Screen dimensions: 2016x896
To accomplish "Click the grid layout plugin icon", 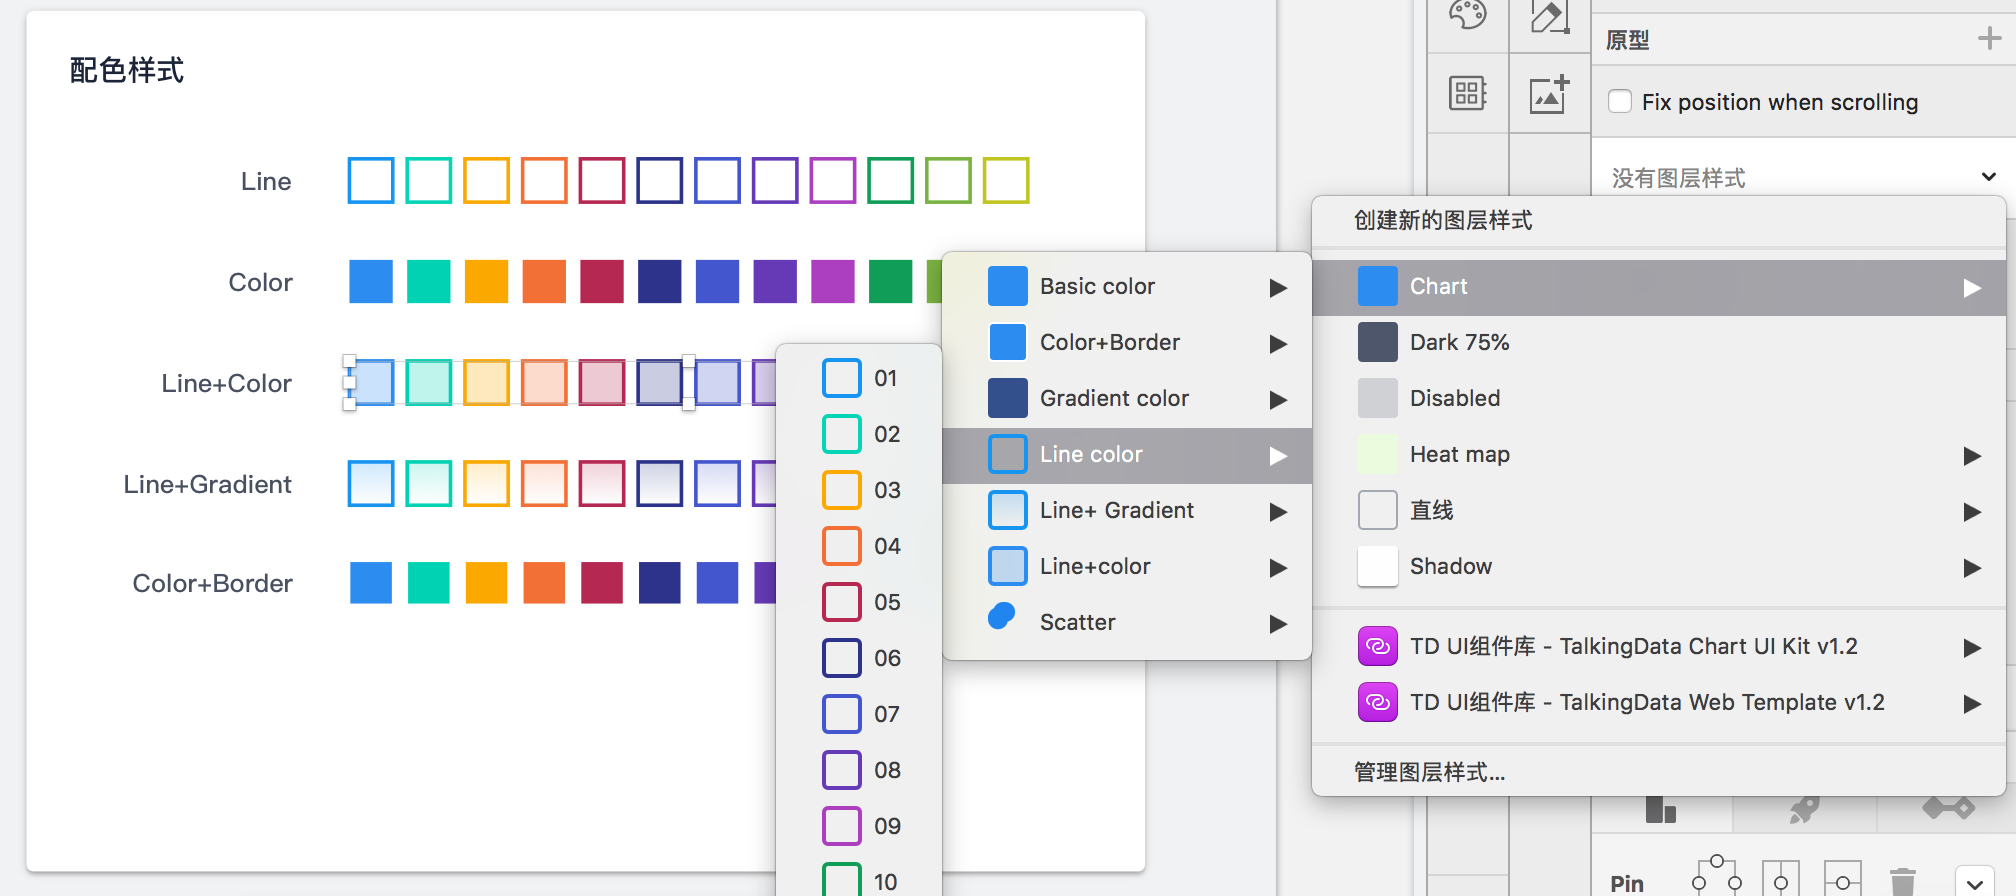I will (1467, 94).
